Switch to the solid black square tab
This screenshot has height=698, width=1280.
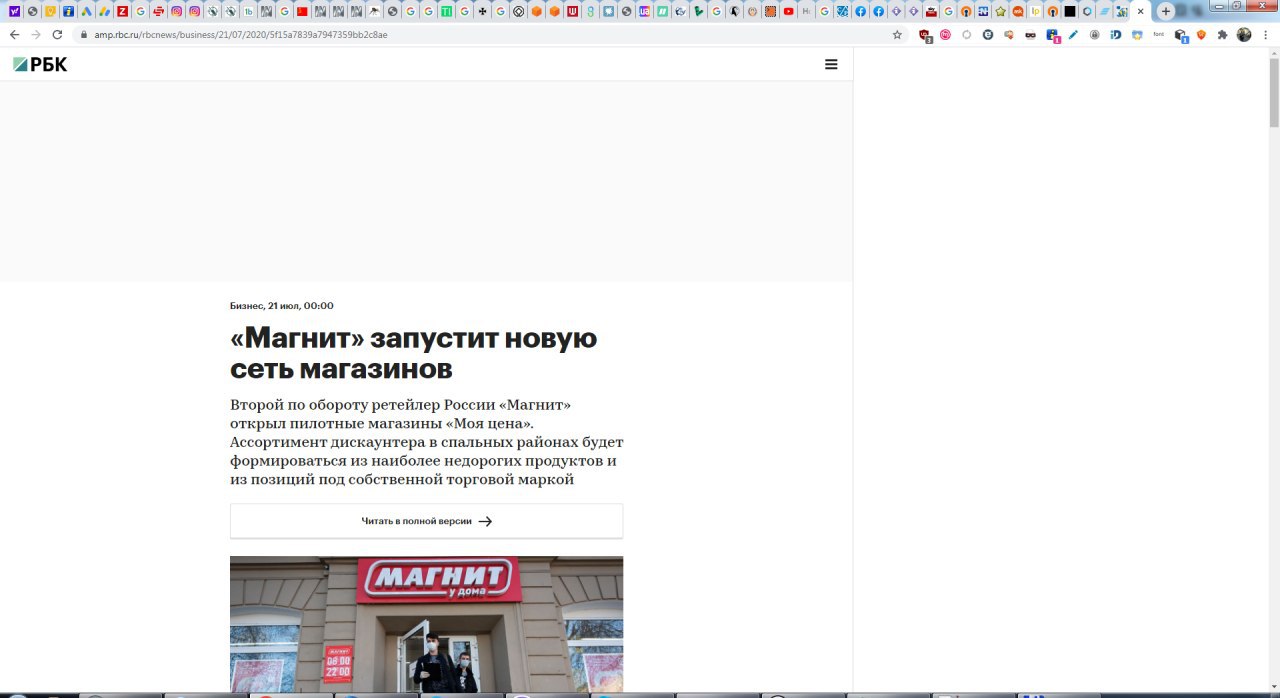pos(1070,11)
